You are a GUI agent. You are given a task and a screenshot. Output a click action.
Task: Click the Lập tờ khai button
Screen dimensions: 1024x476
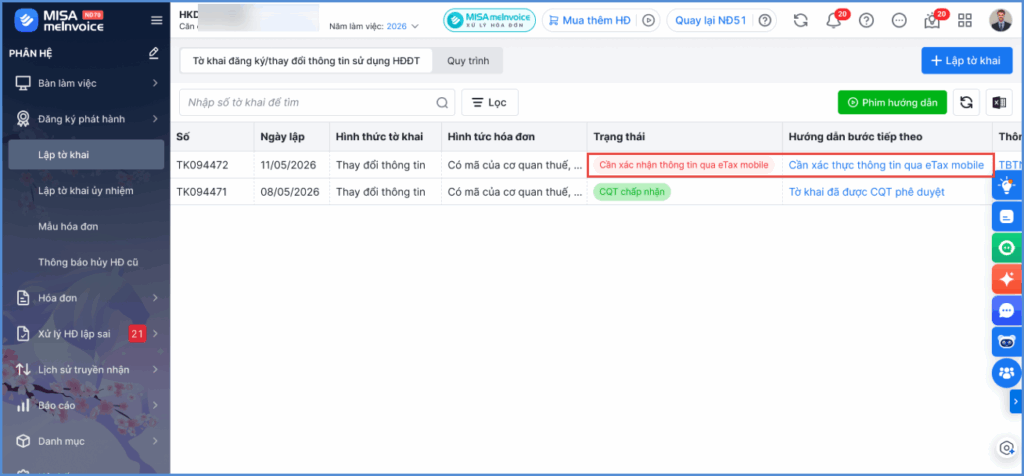tap(967, 61)
